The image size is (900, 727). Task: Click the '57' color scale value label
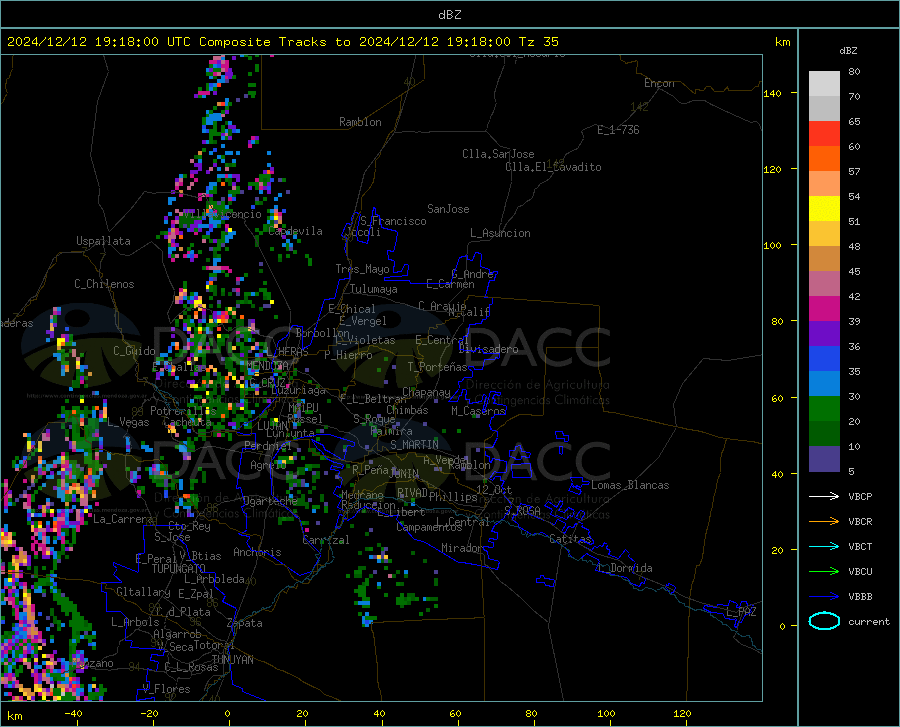(x=854, y=172)
